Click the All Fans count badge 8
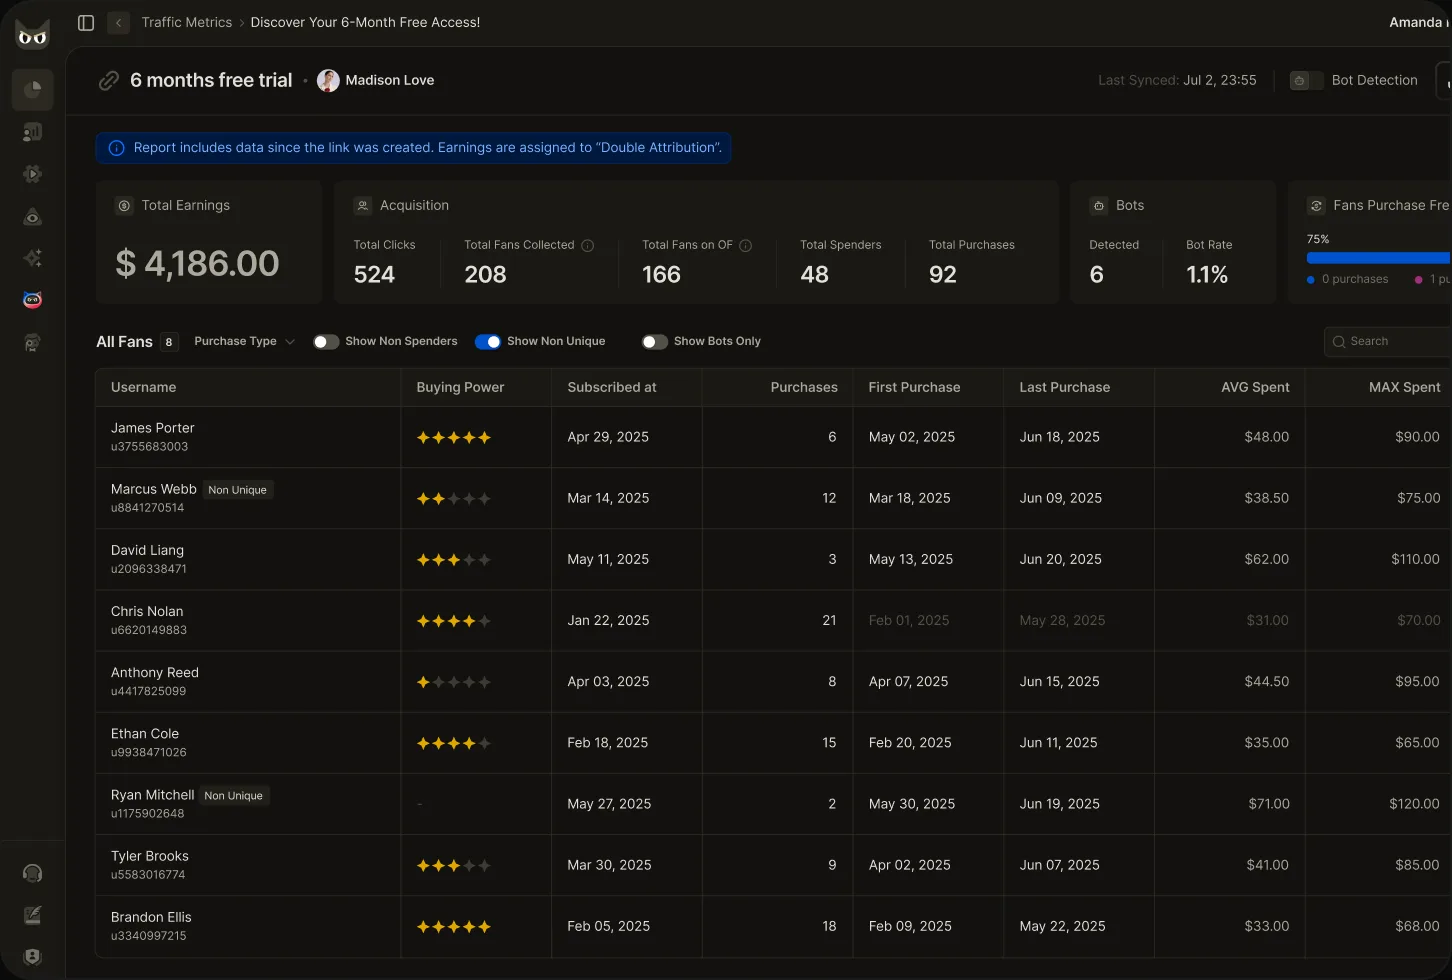 point(169,342)
